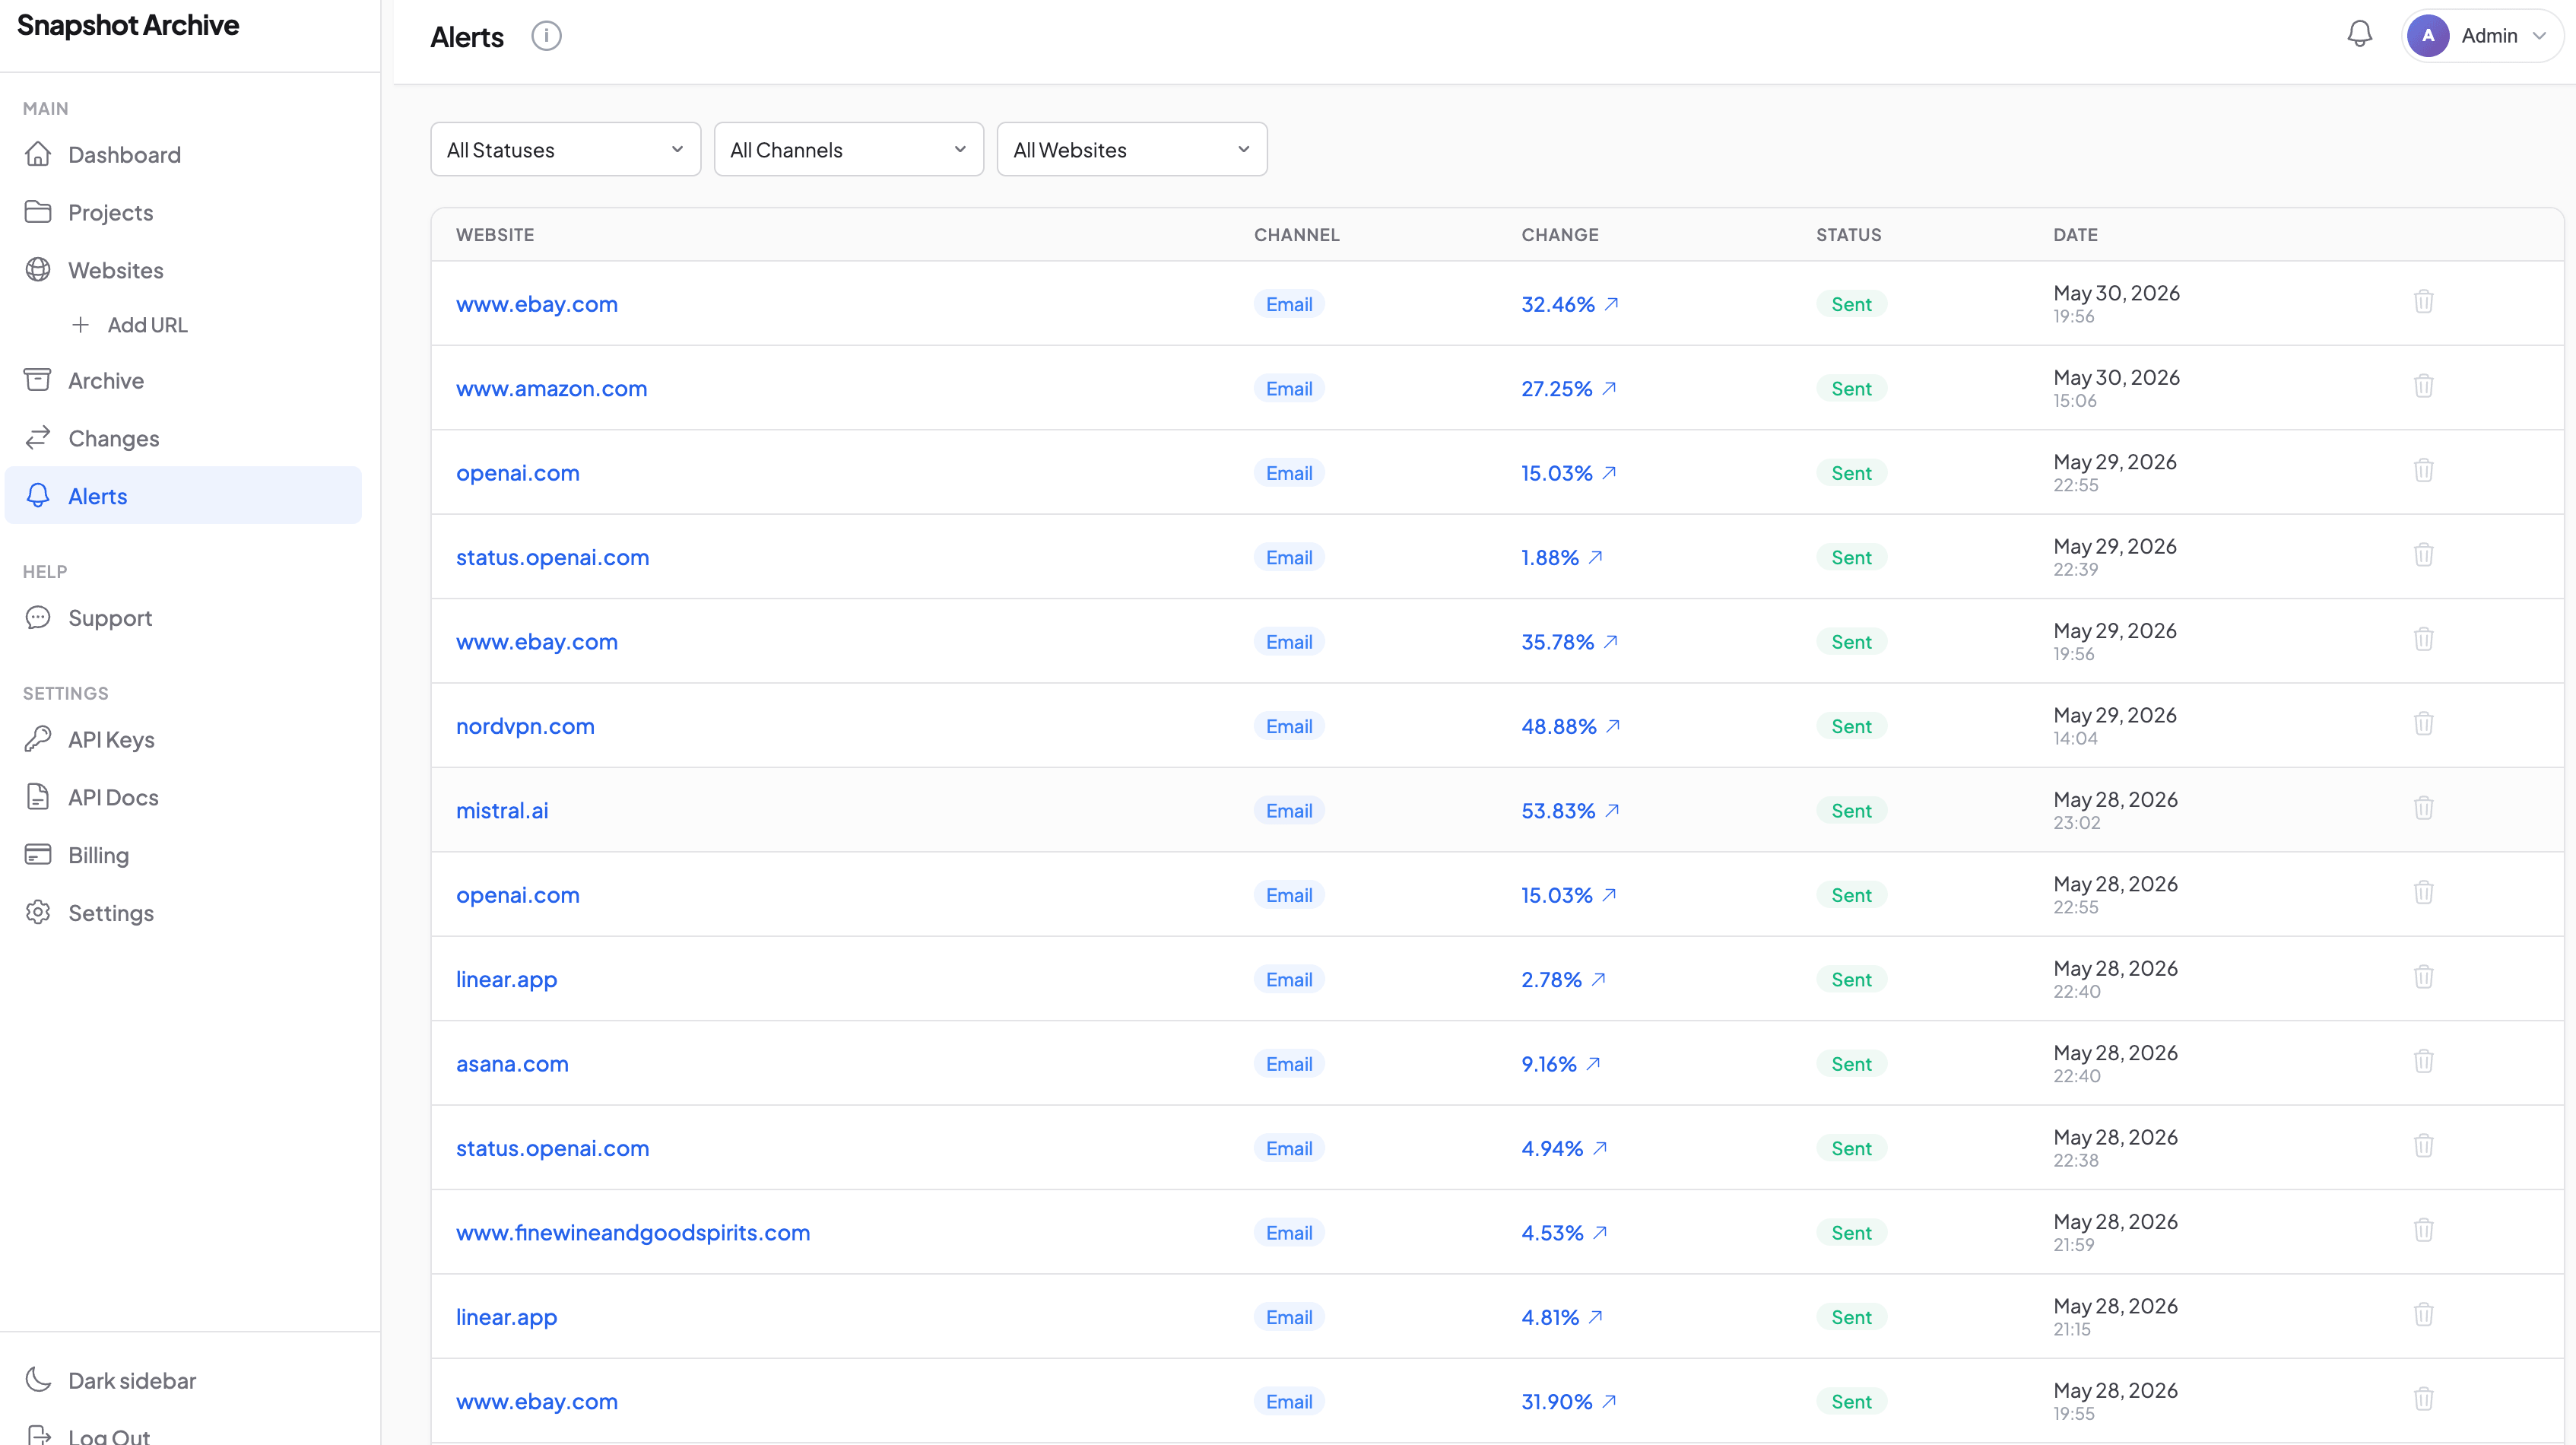2576x1445 pixels.
Task: View the 53.83% change details
Action: 1569,811
